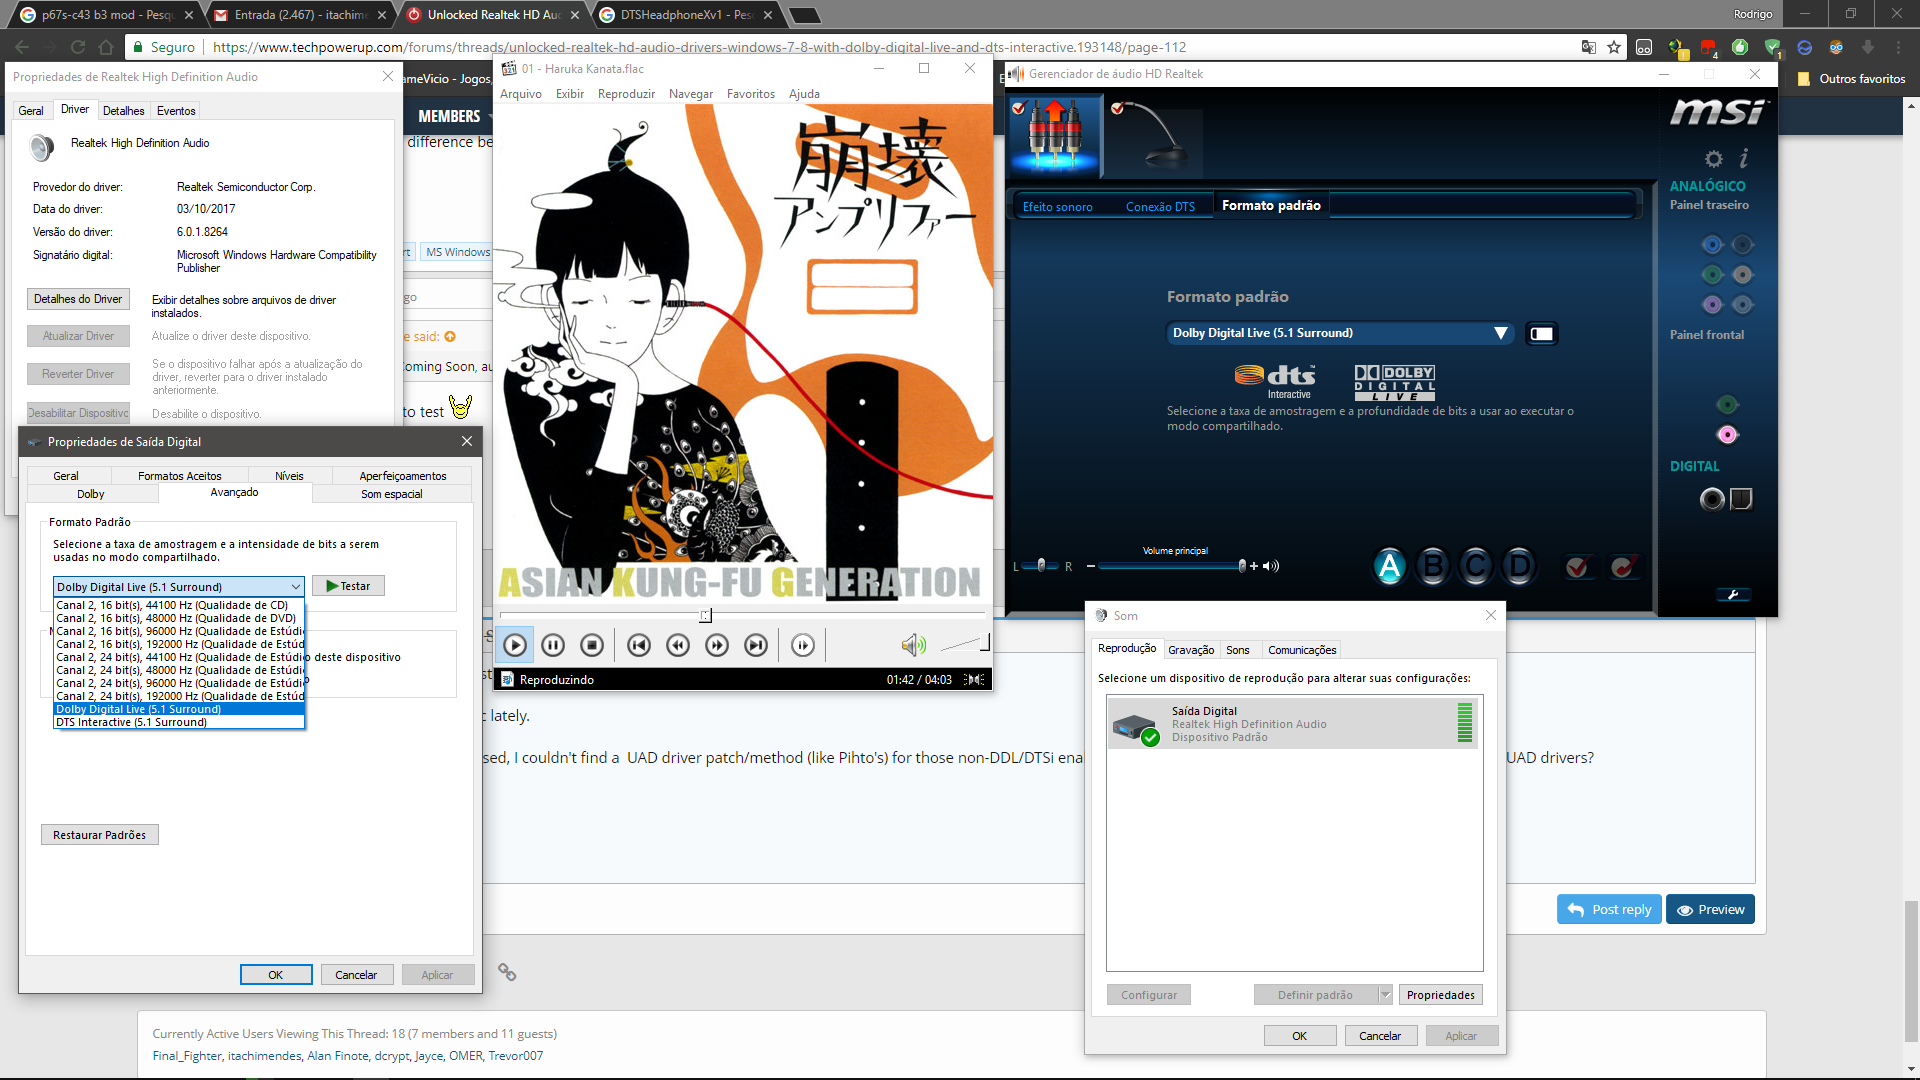Click the second red checkmark icon in Realtek manager
The image size is (1920, 1080).
[1623, 567]
